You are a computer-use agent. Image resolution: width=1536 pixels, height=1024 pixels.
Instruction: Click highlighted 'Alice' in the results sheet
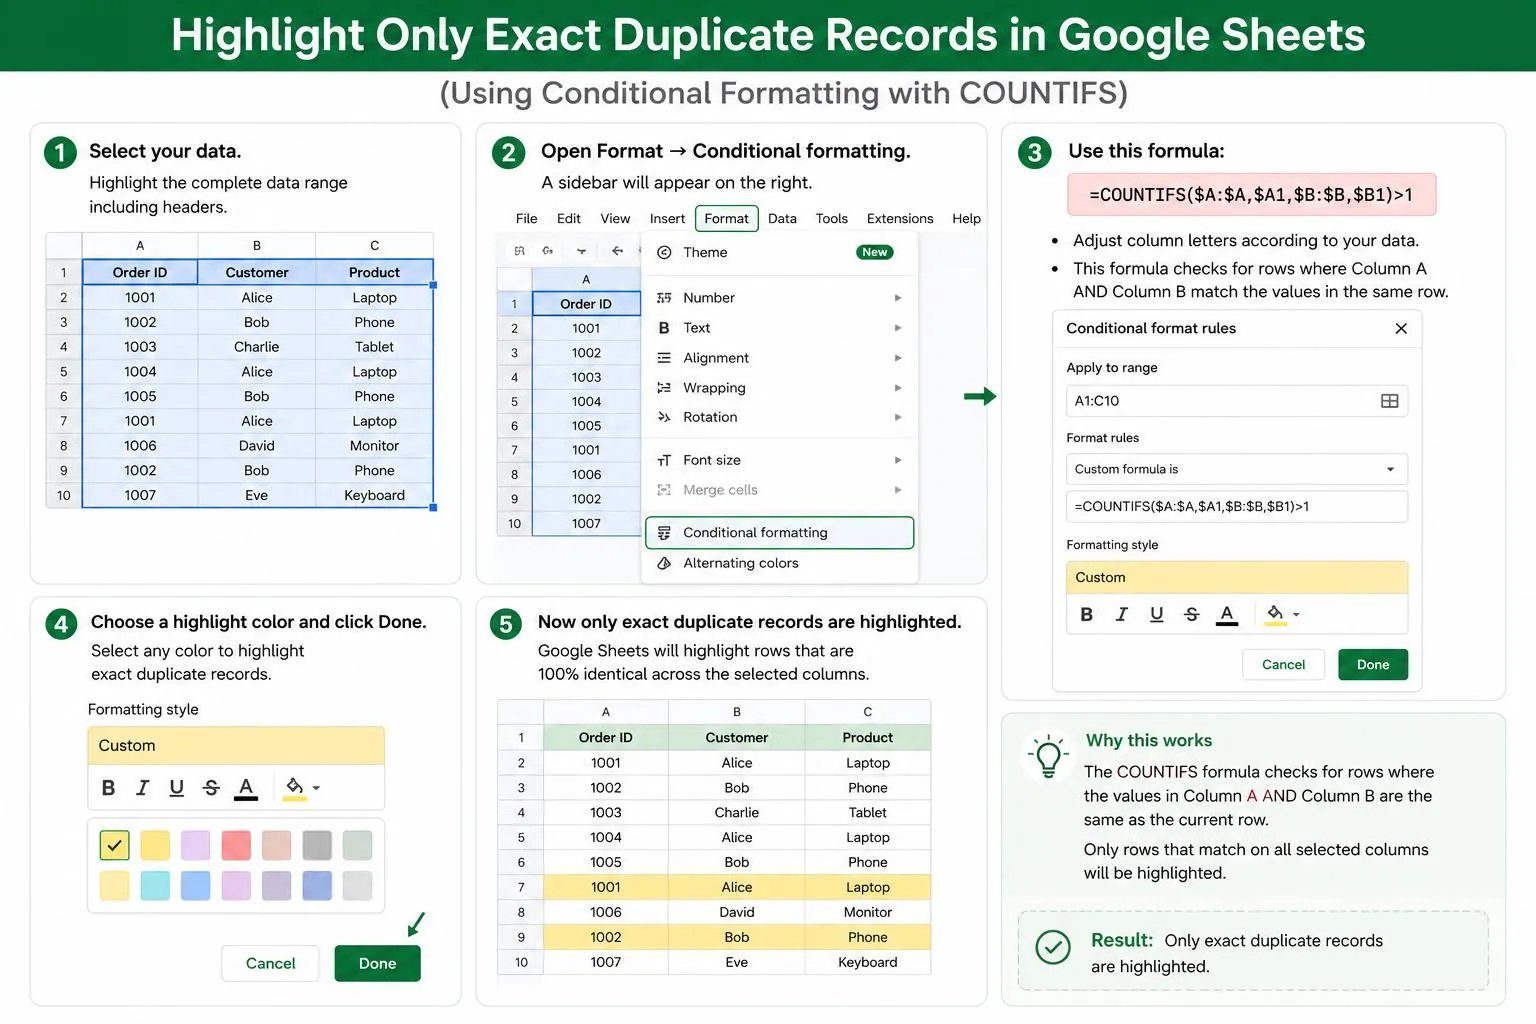(737, 888)
